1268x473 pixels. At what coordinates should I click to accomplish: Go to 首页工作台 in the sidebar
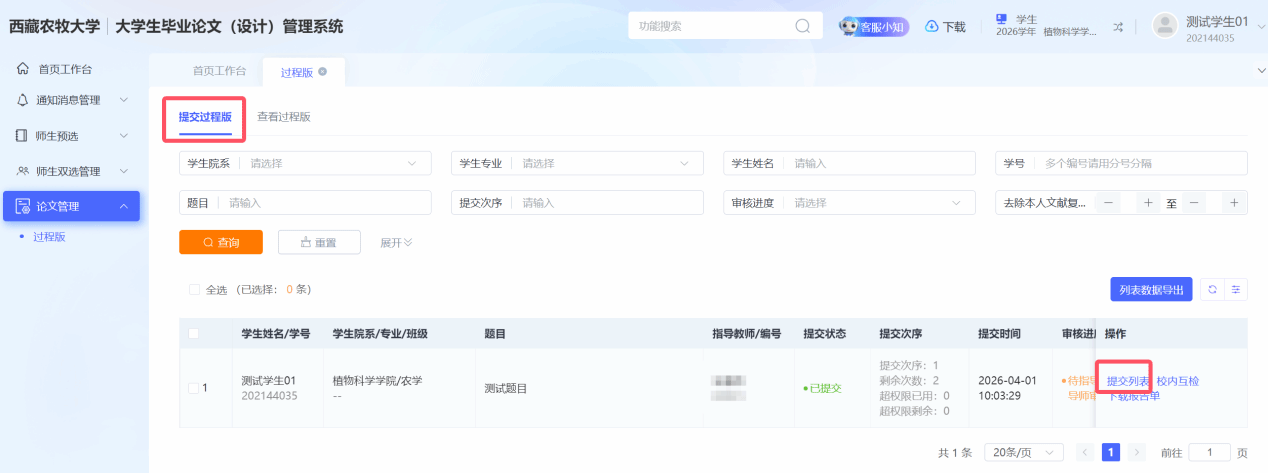64,69
